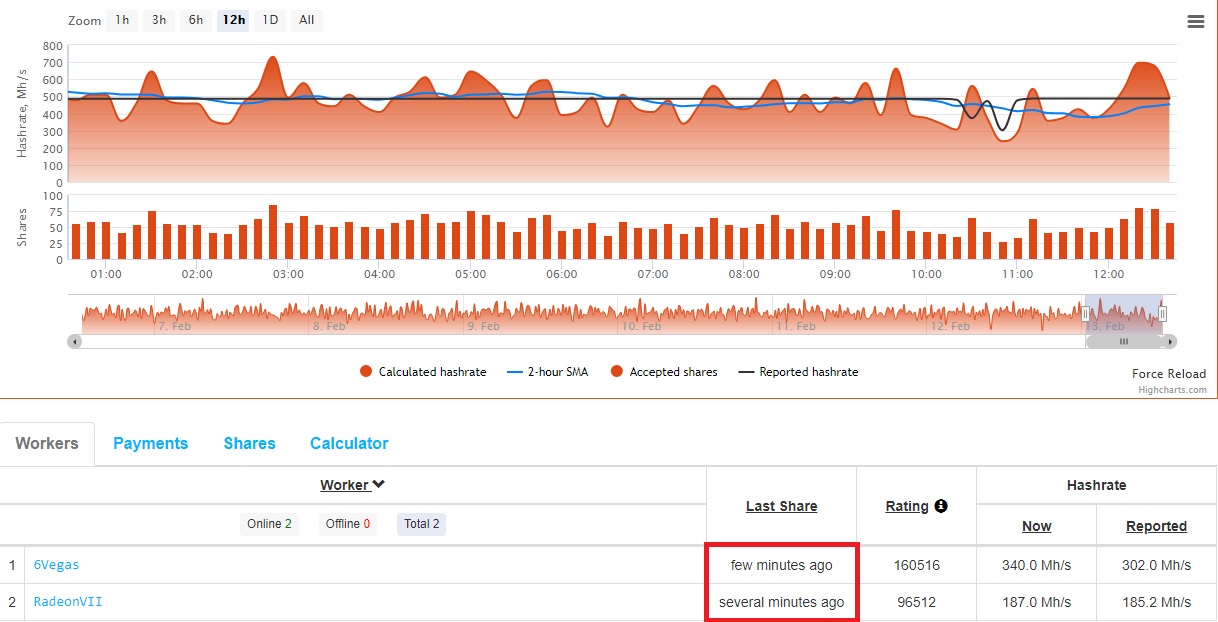The width and height of the screenshot is (1218, 622).
Task: Toggle Calculated hashrate legend series
Action: pyautogui.click(x=423, y=372)
